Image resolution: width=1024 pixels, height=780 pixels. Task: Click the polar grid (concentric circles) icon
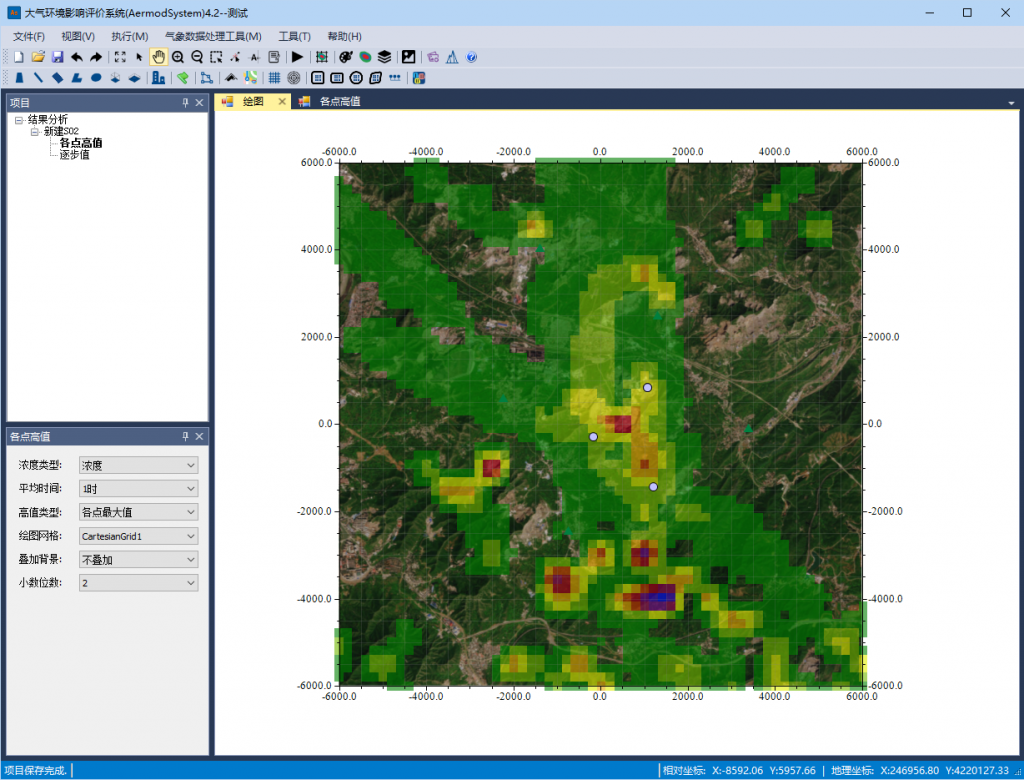pyautogui.click(x=293, y=77)
